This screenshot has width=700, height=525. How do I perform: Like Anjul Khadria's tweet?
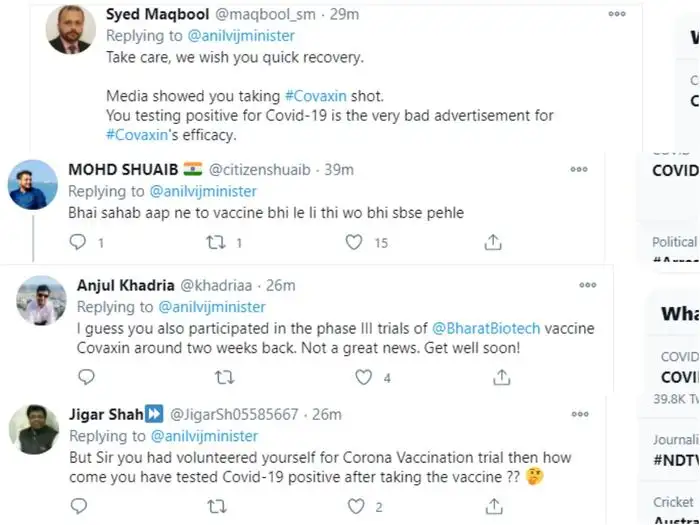tap(363, 377)
